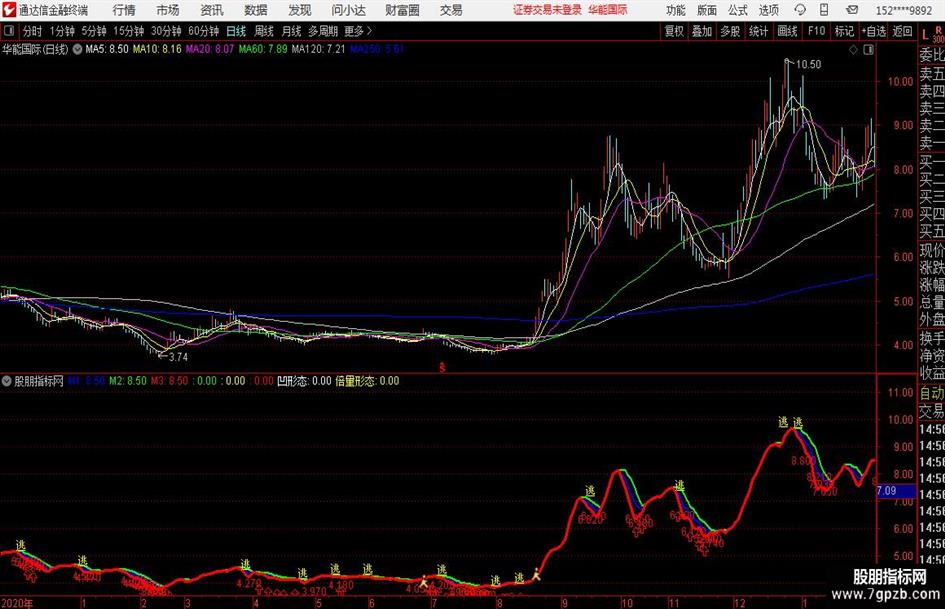Open the 版面 menu
Viewport: 945px width, 609px height.
[x=706, y=10]
